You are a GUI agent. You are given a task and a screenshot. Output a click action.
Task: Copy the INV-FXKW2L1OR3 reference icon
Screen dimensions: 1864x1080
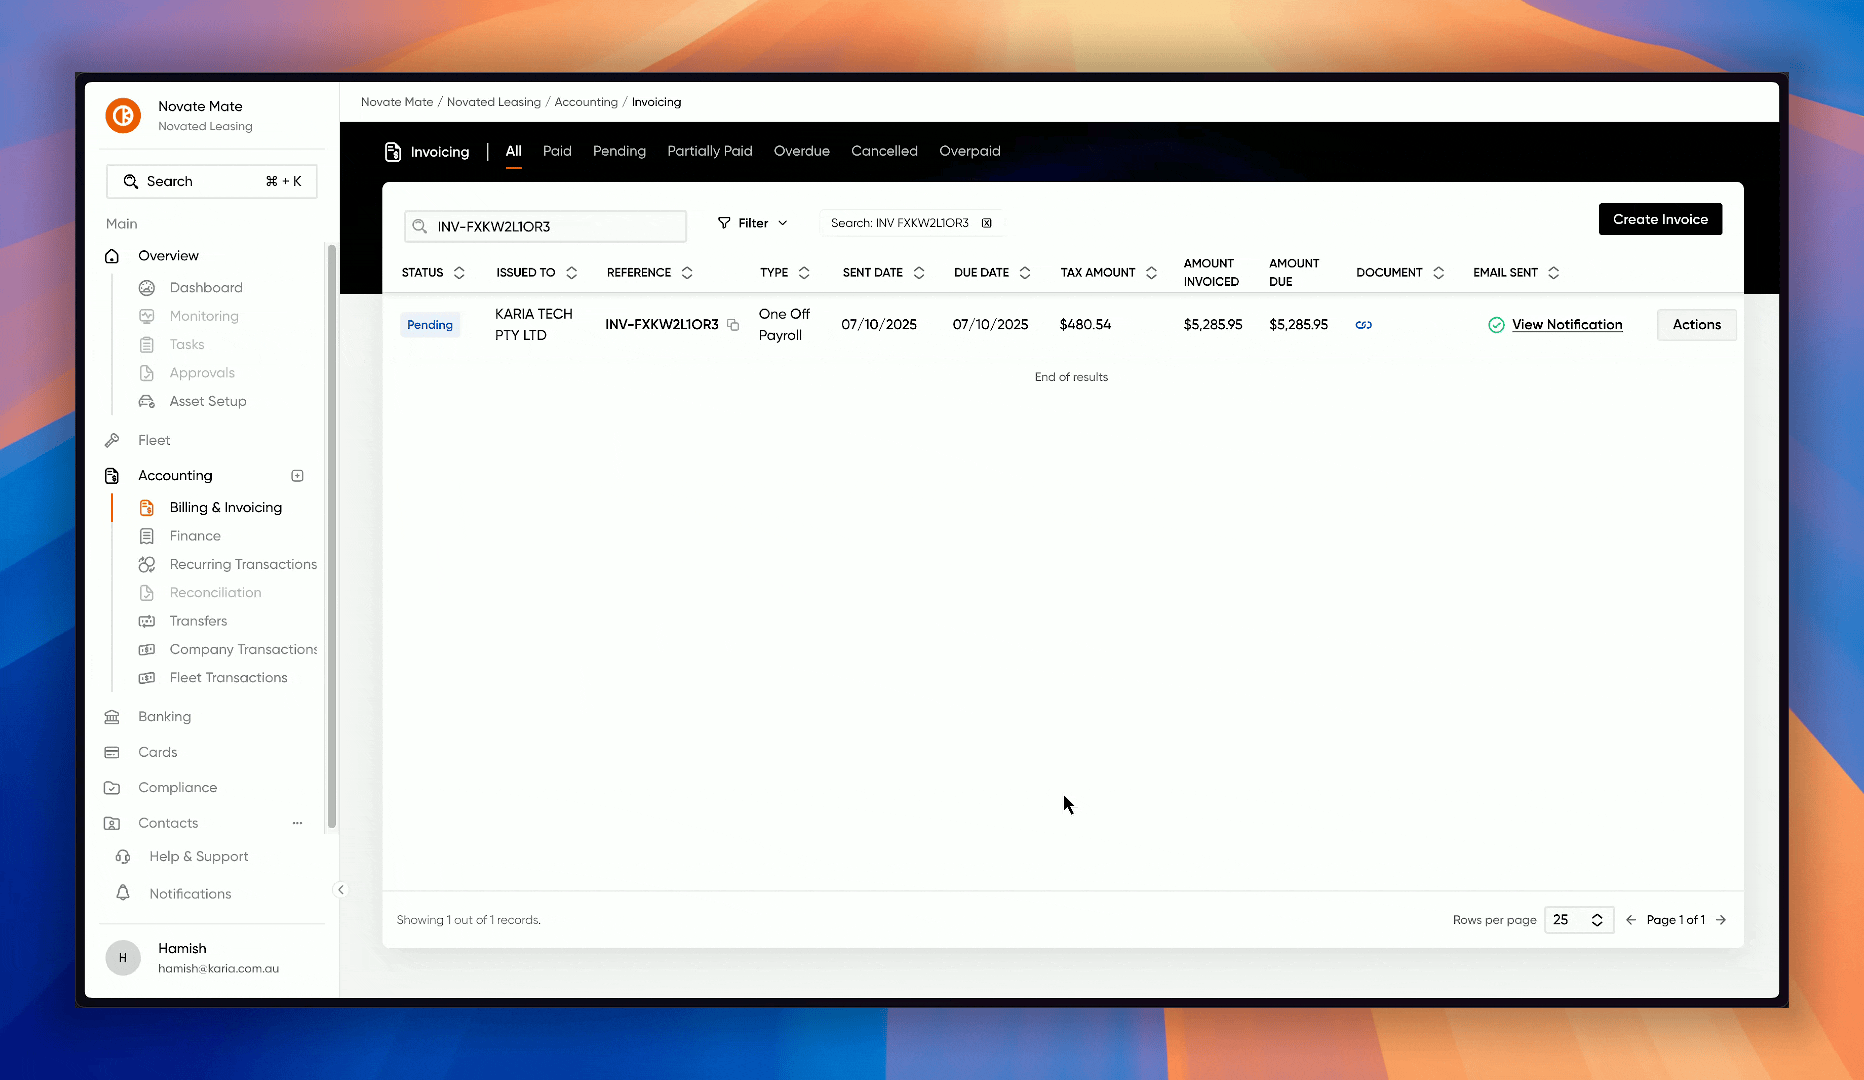pyautogui.click(x=733, y=325)
